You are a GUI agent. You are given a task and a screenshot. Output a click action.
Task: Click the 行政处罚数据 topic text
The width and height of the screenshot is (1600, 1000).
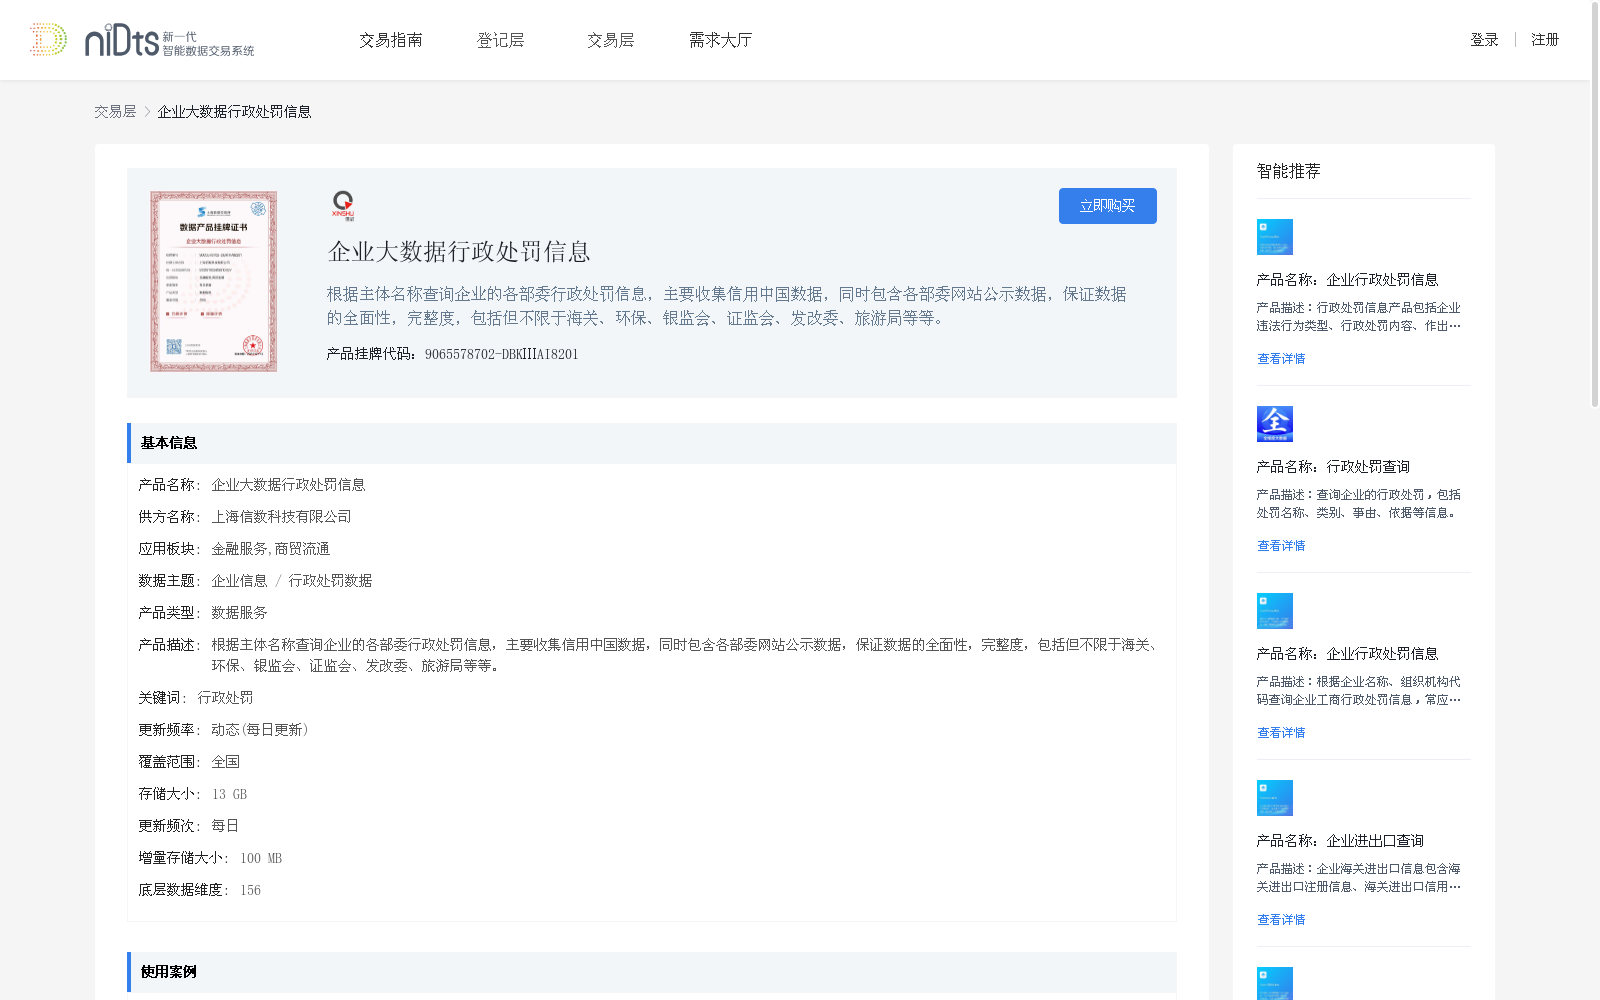click(x=330, y=581)
